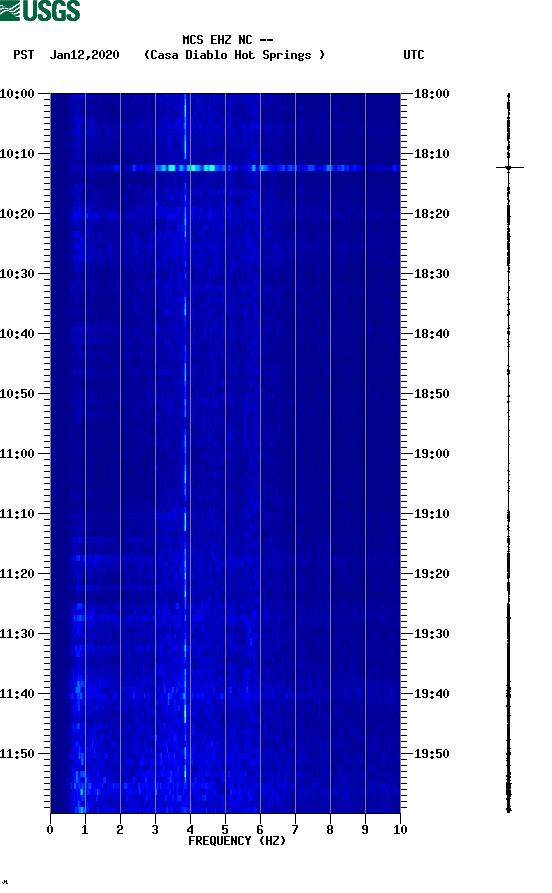The width and height of the screenshot is (552, 893).
Task: Click the '9' frequency axis tick label
Action: point(365,830)
